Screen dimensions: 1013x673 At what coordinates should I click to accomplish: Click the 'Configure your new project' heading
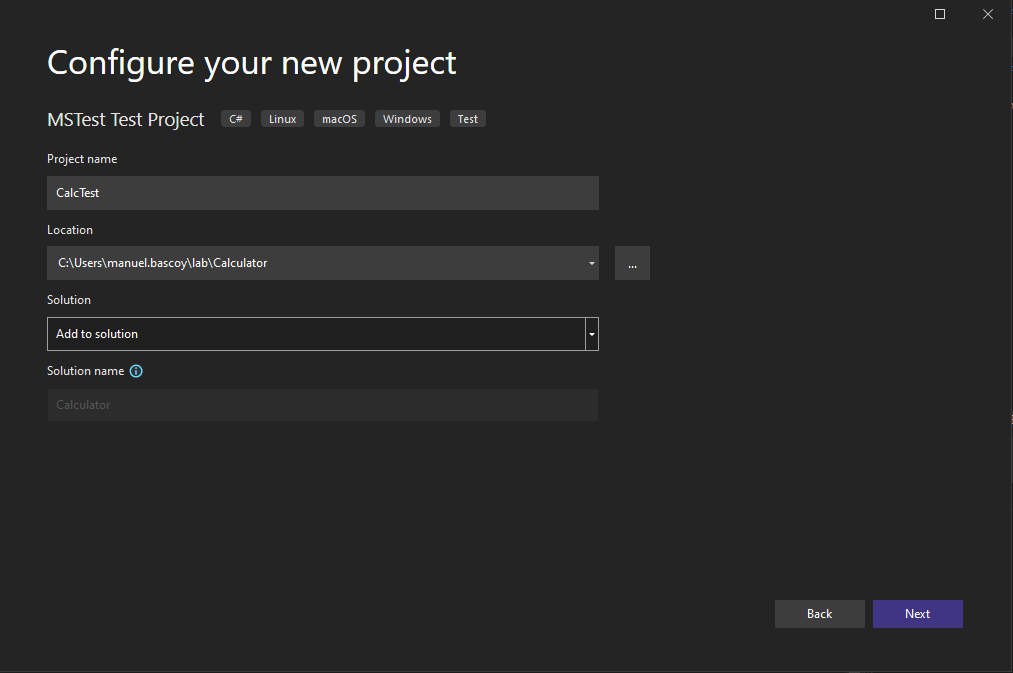pyautogui.click(x=252, y=63)
